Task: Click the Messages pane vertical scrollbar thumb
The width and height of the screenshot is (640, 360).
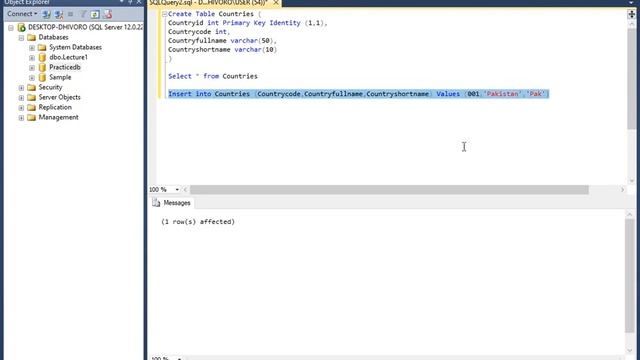Action: coord(629,276)
